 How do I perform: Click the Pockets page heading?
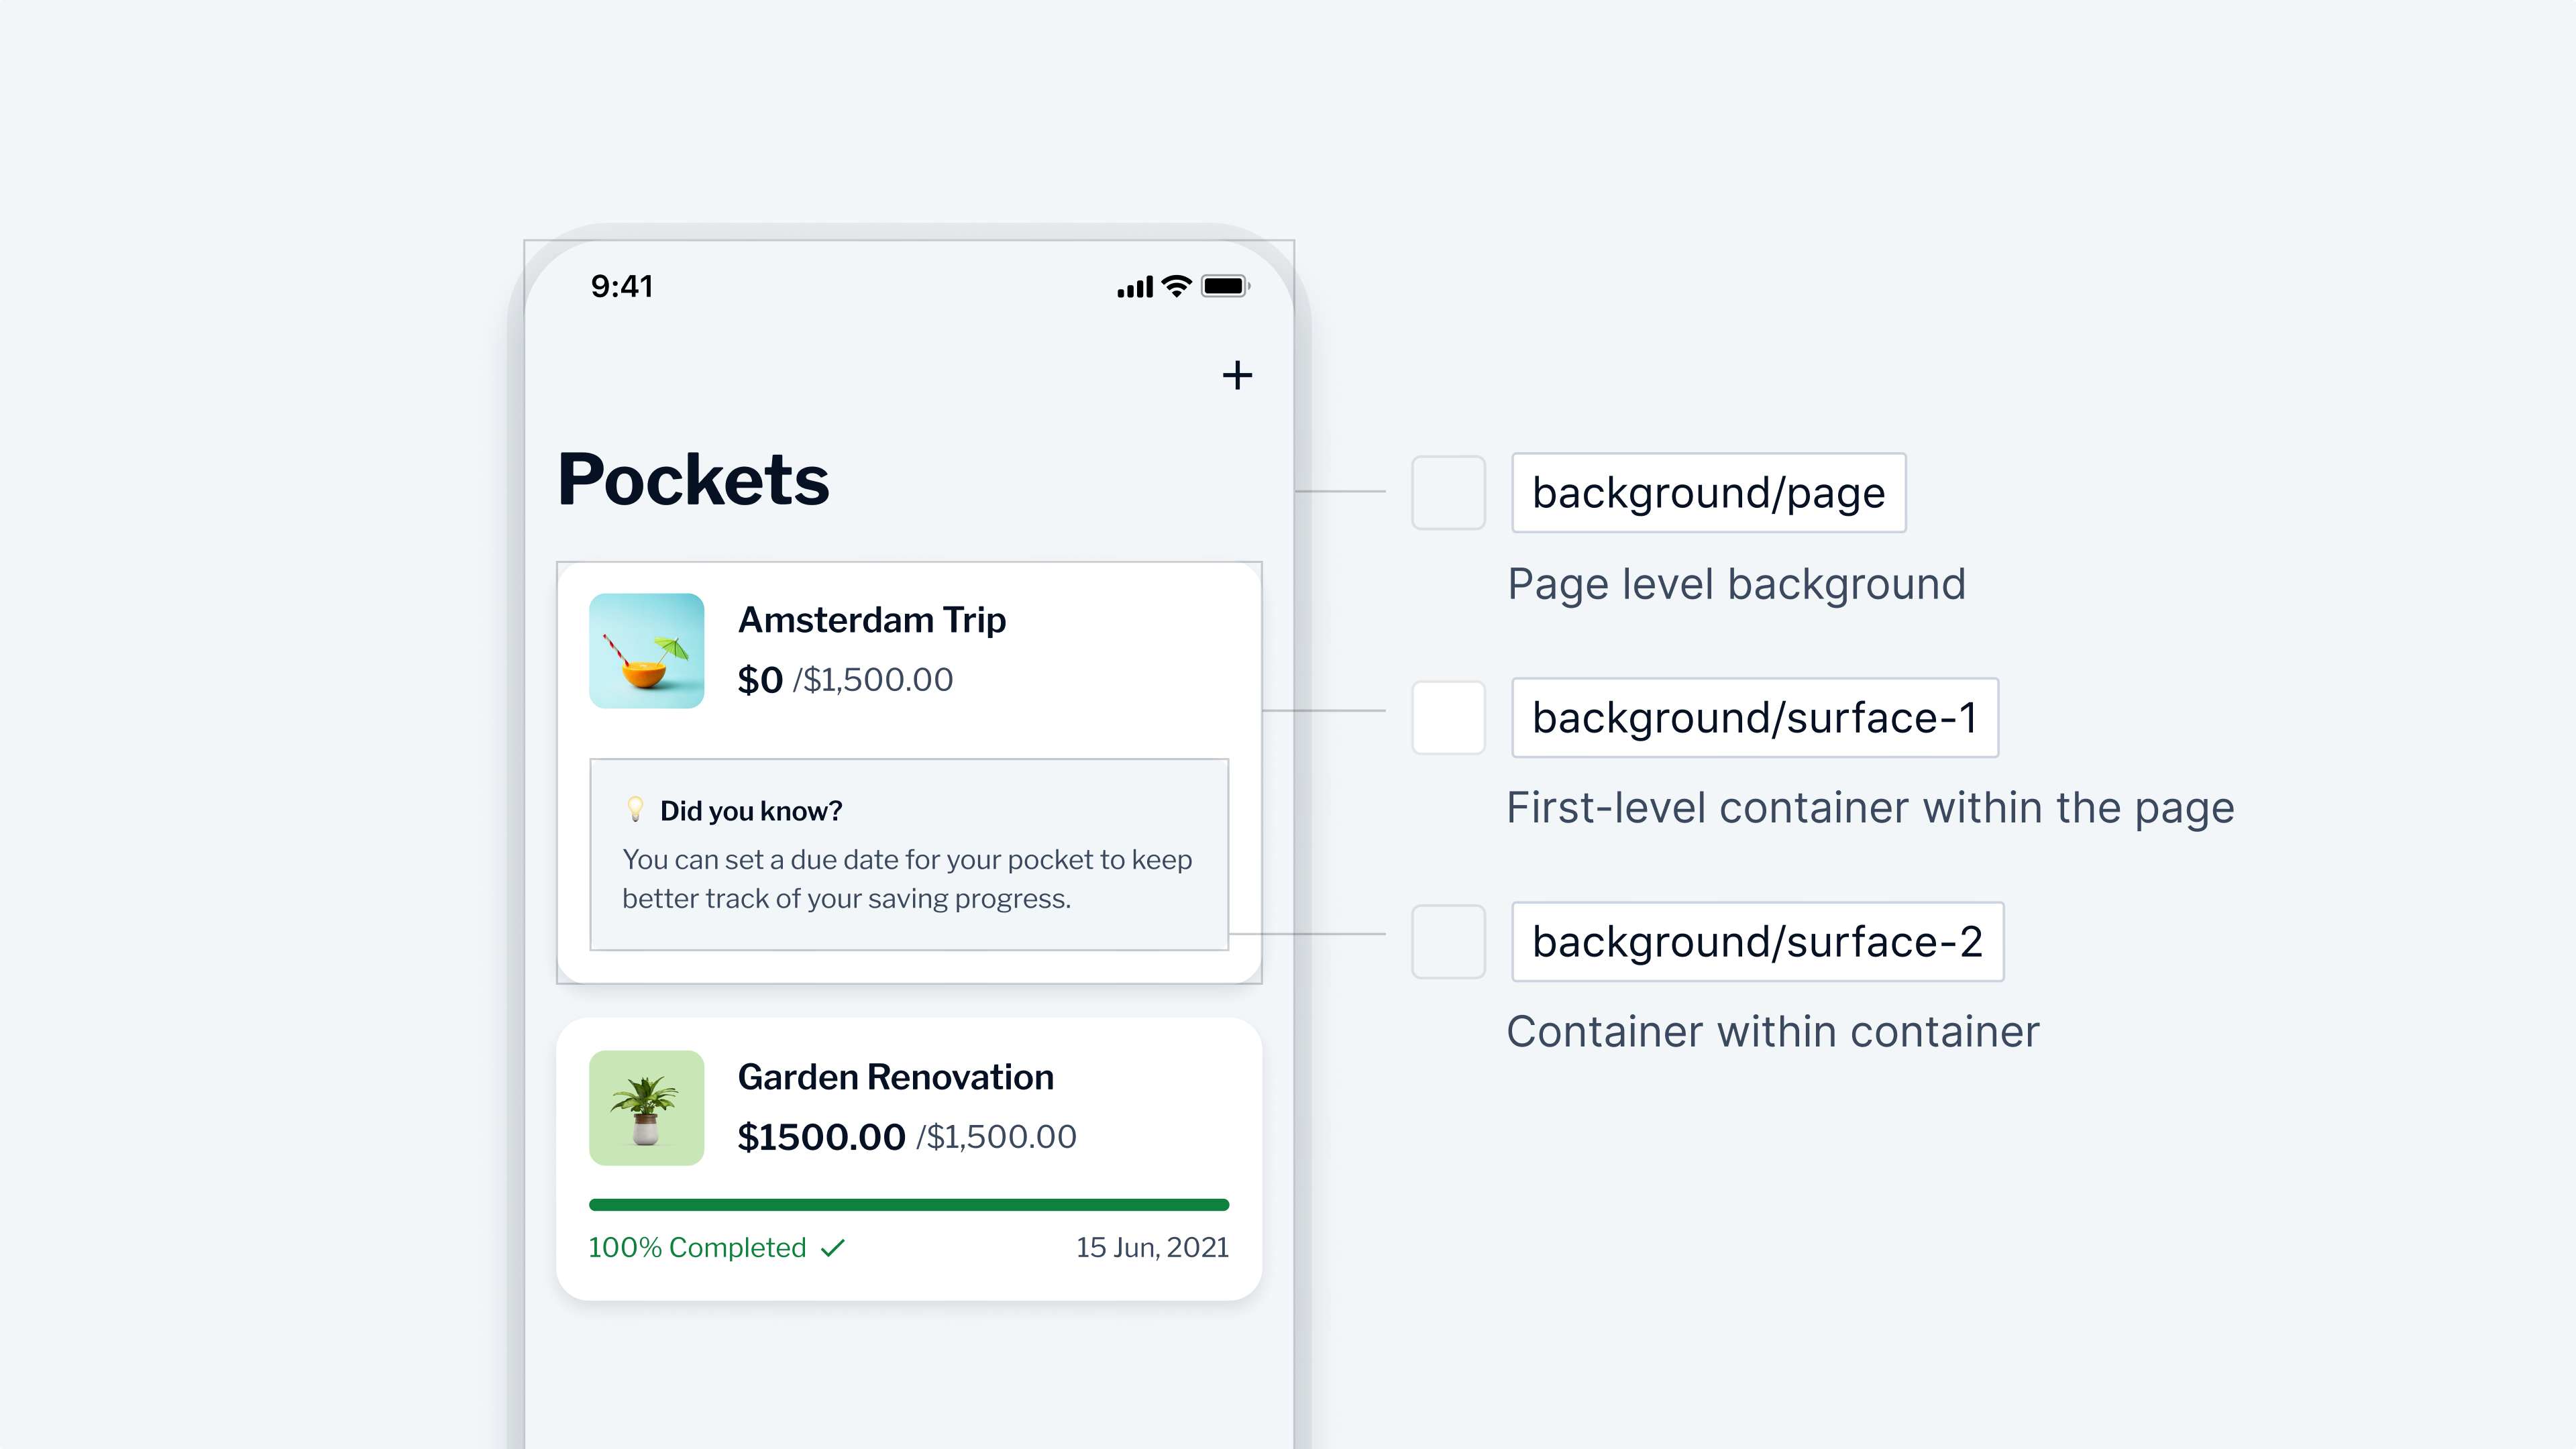tap(693, 480)
